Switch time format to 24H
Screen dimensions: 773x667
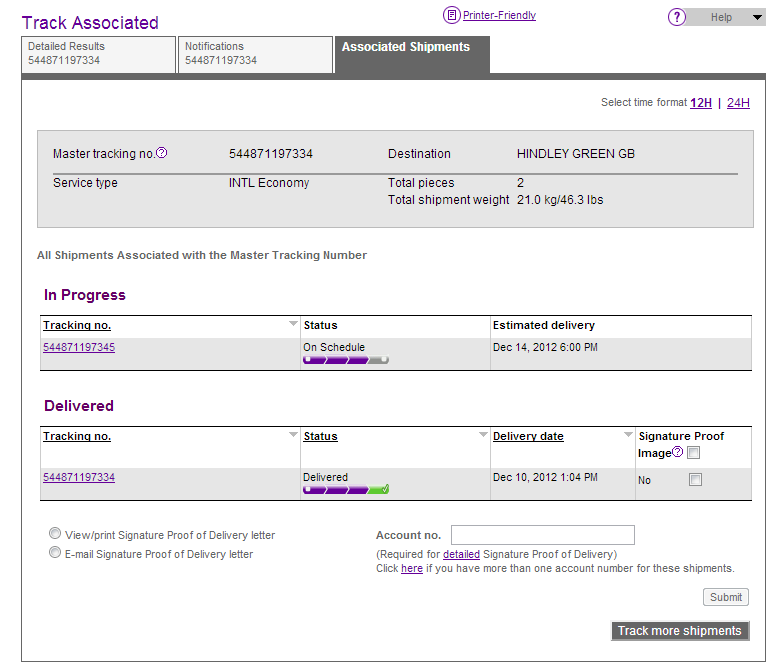click(738, 102)
